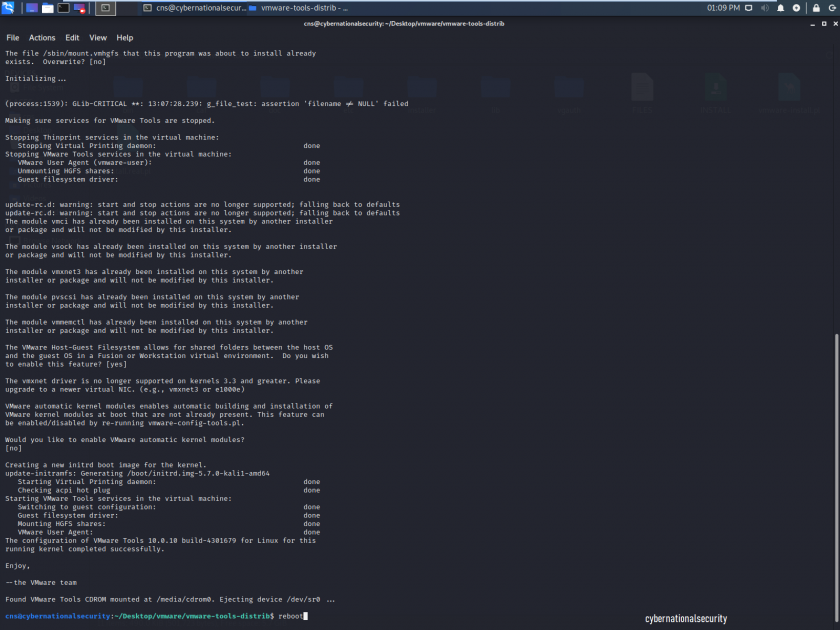The height and width of the screenshot is (630, 840).
Task: Click 'to enable this feature? [yes]' line
Action: pos(66,364)
